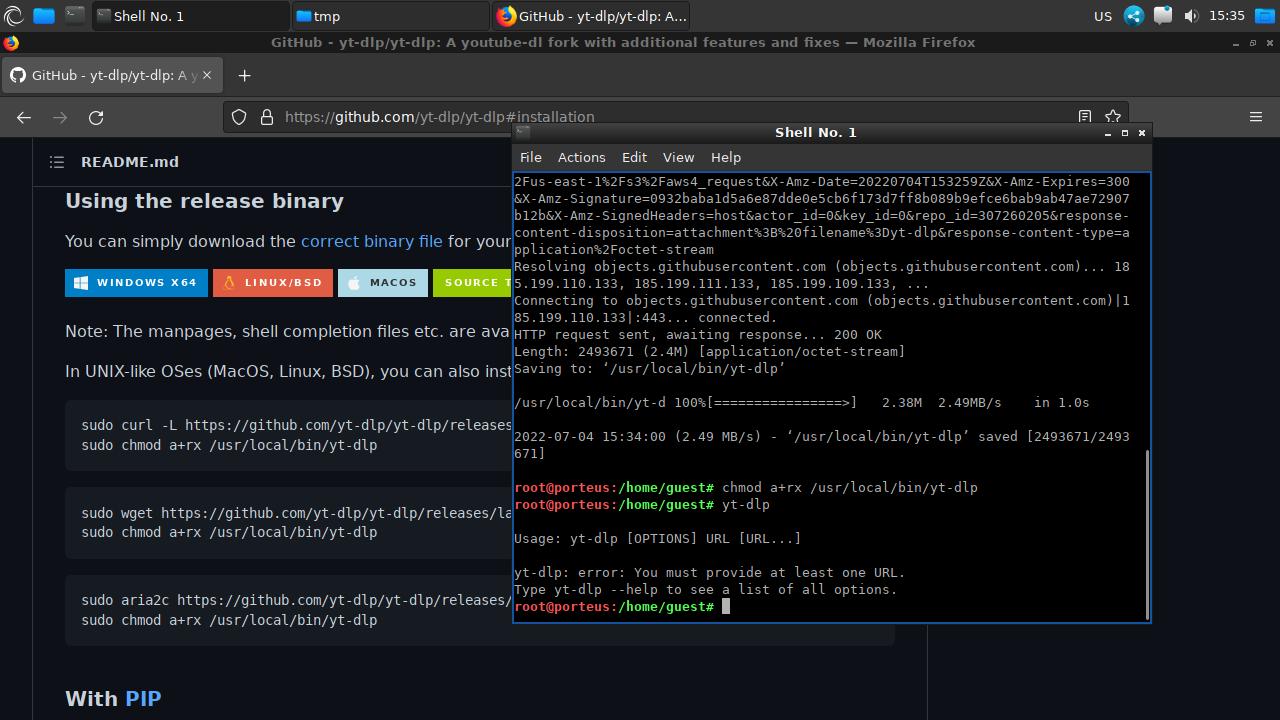Click the 'chmod a+rx' command line in terminal
The width and height of the screenshot is (1280, 720).
point(746,488)
